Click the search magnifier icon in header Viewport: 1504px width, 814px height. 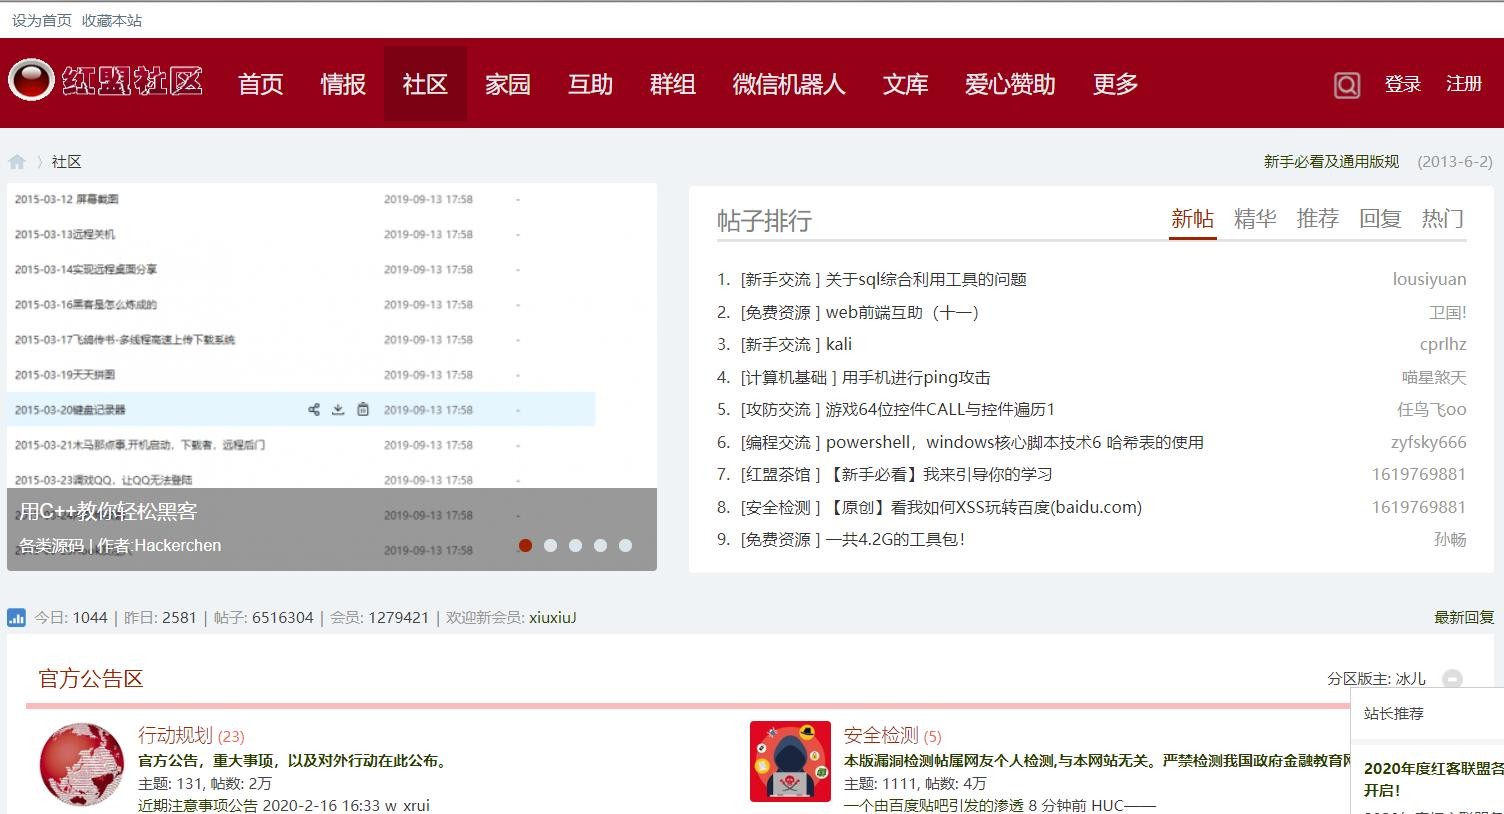coord(1346,85)
